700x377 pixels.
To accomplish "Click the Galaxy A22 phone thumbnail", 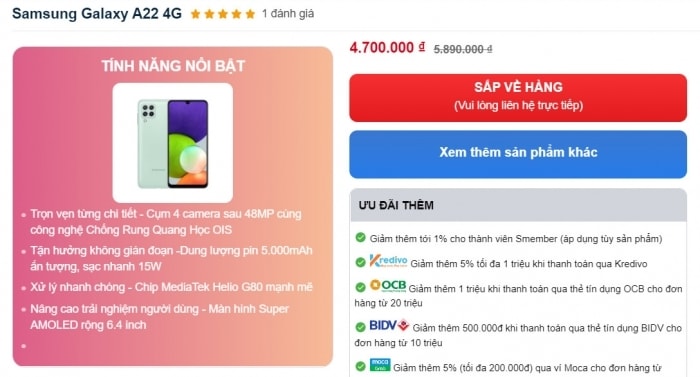I will click(173, 143).
